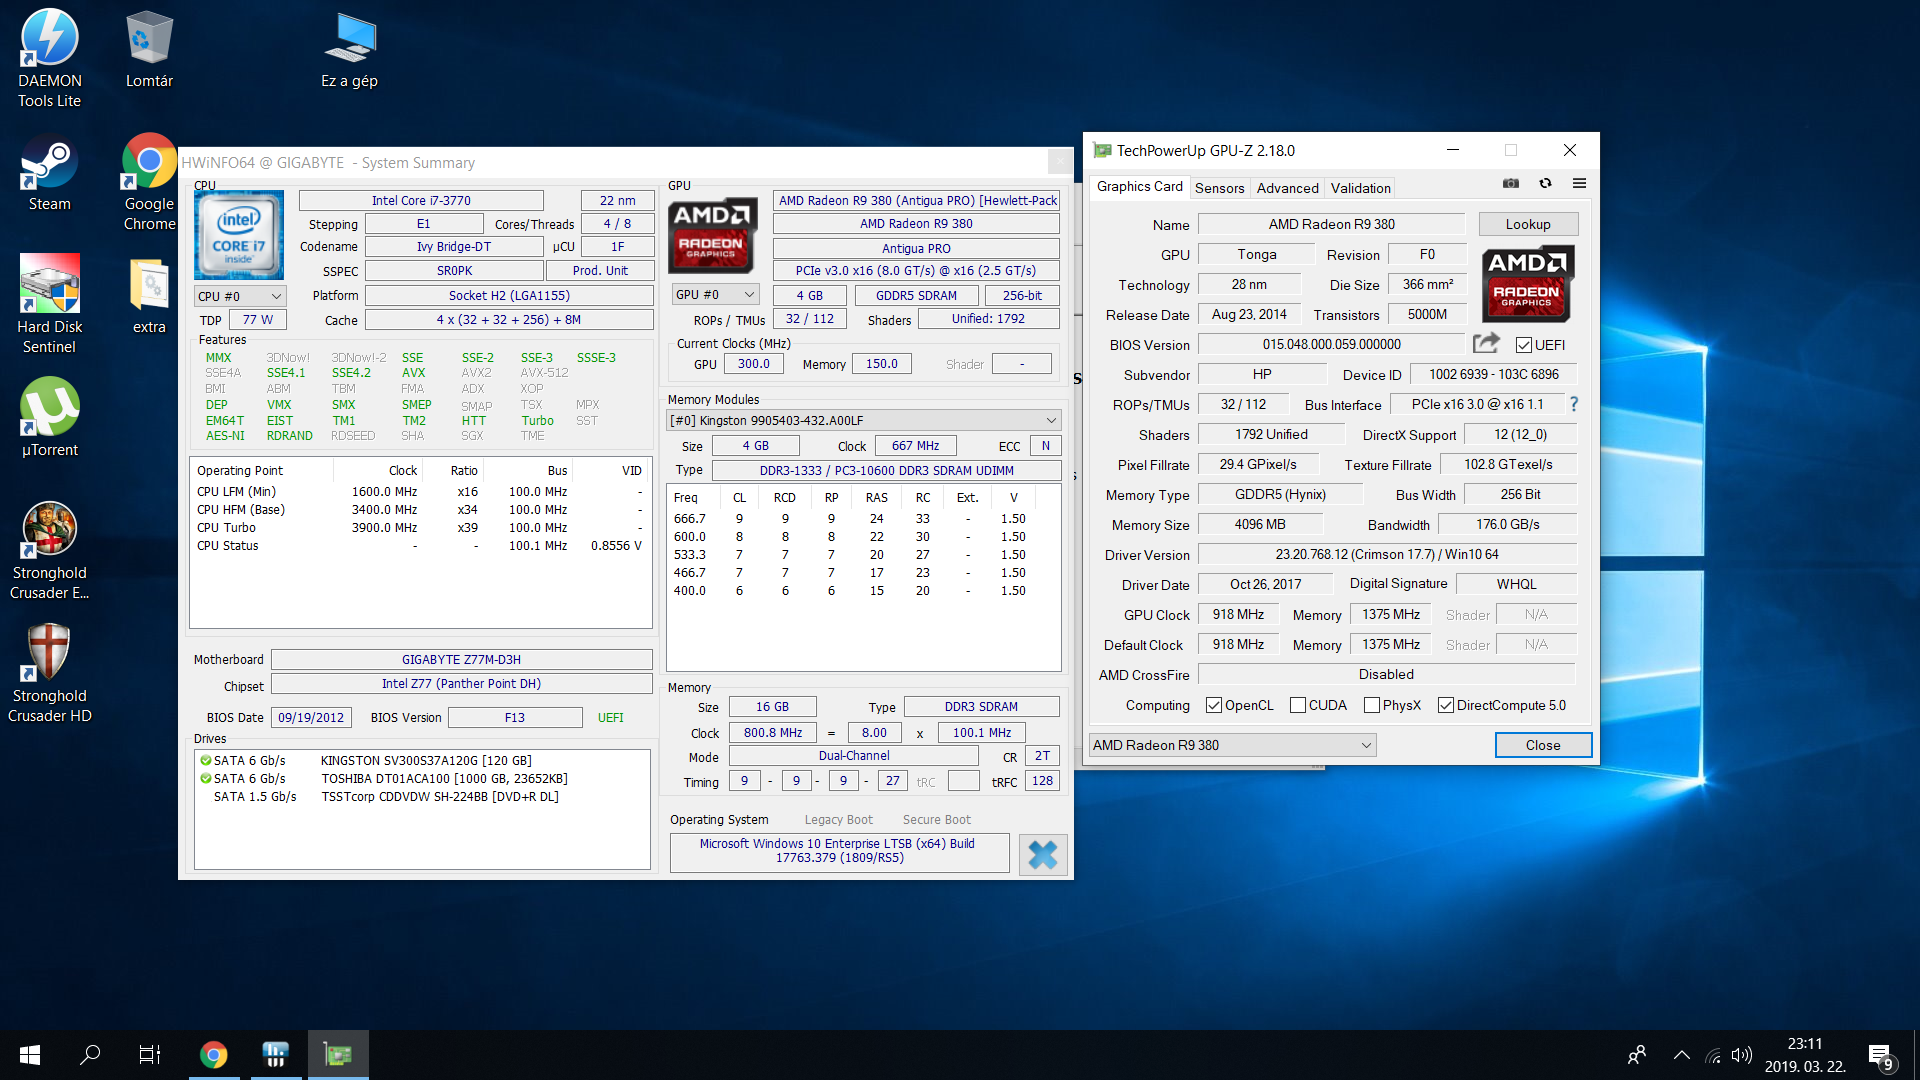Switch to the Advanced tab
The height and width of the screenshot is (1080, 1920).
click(x=1287, y=188)
